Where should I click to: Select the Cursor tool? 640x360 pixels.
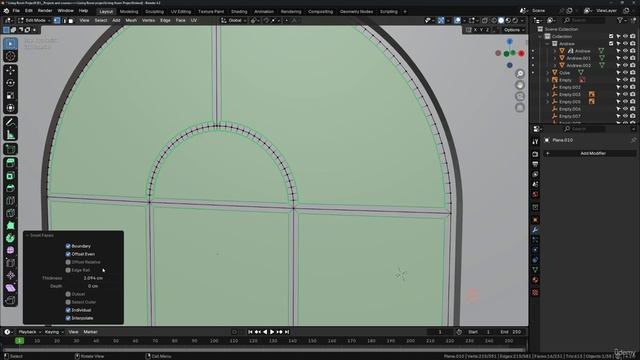(11, 56)
